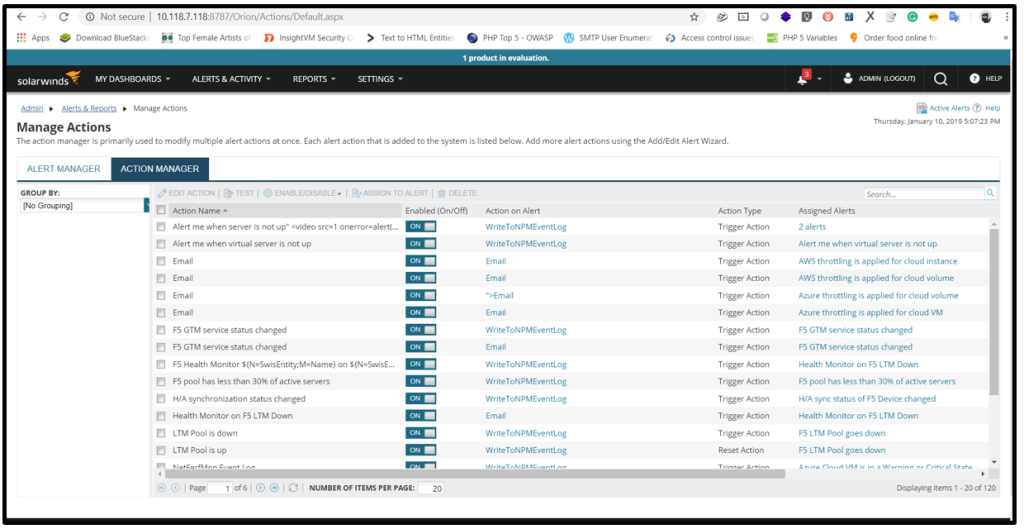Select Action Manager tab
The image size is (1024, 529).
click(x=160, y=168)
